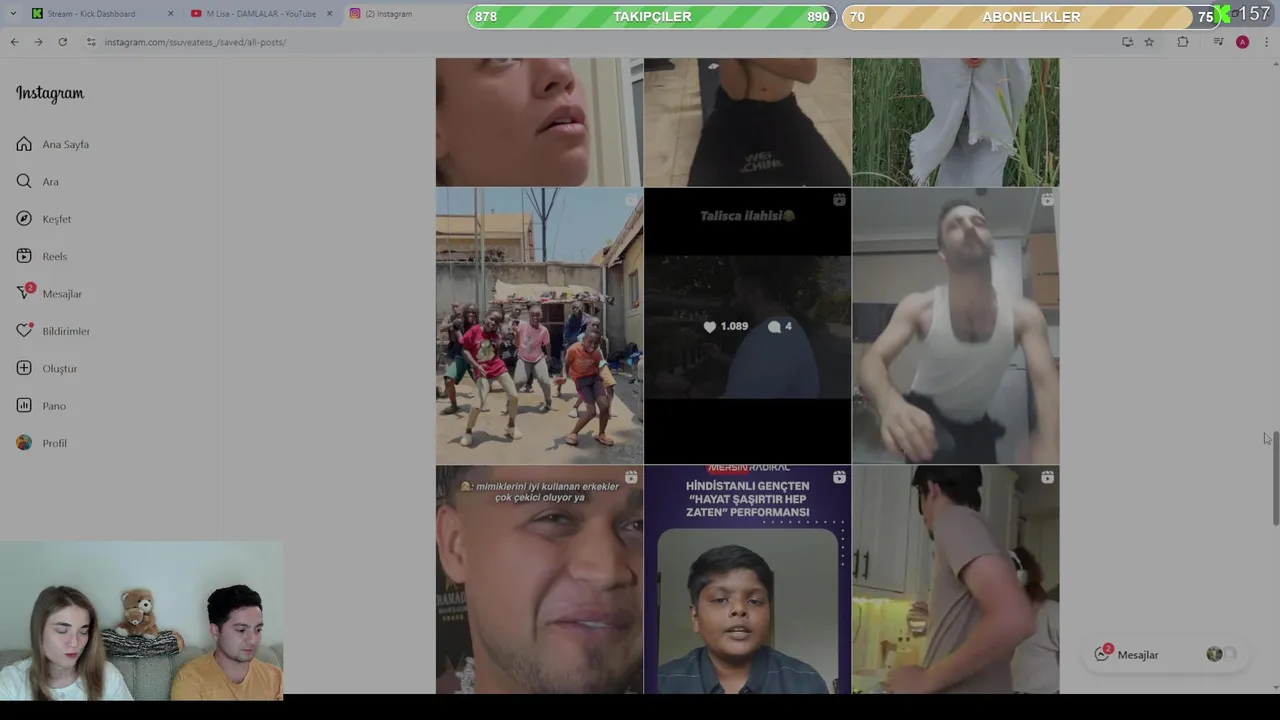Open Mesajlar in the left sidebar
Viewport: 1280px width, 720px height.
pos(49,293)
